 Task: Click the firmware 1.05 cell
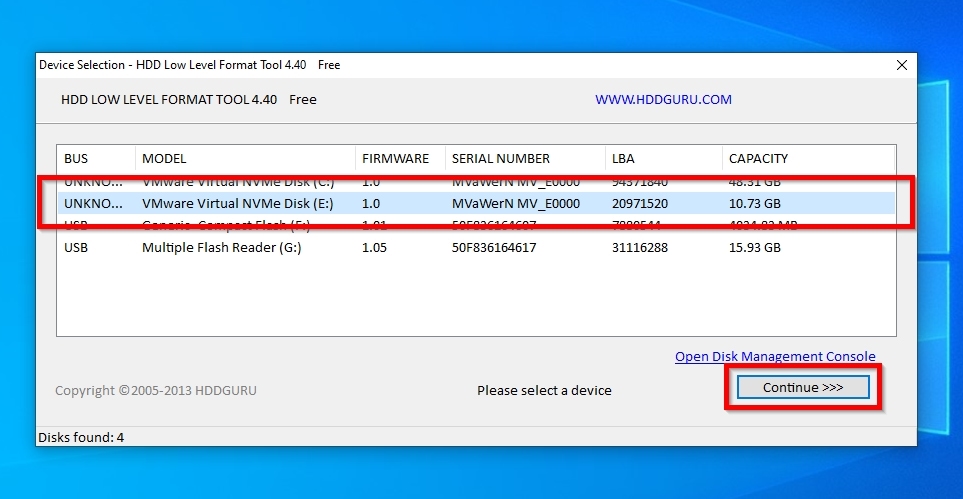coord(374,247)
